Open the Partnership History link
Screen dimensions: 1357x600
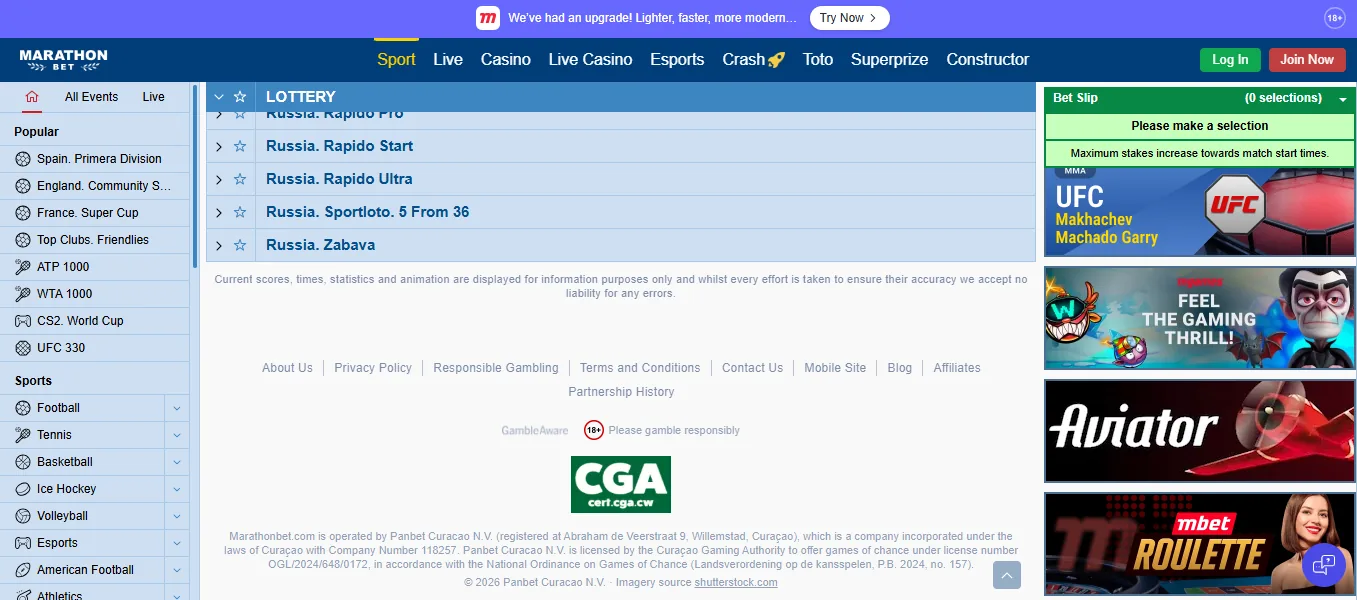point(621,392)
